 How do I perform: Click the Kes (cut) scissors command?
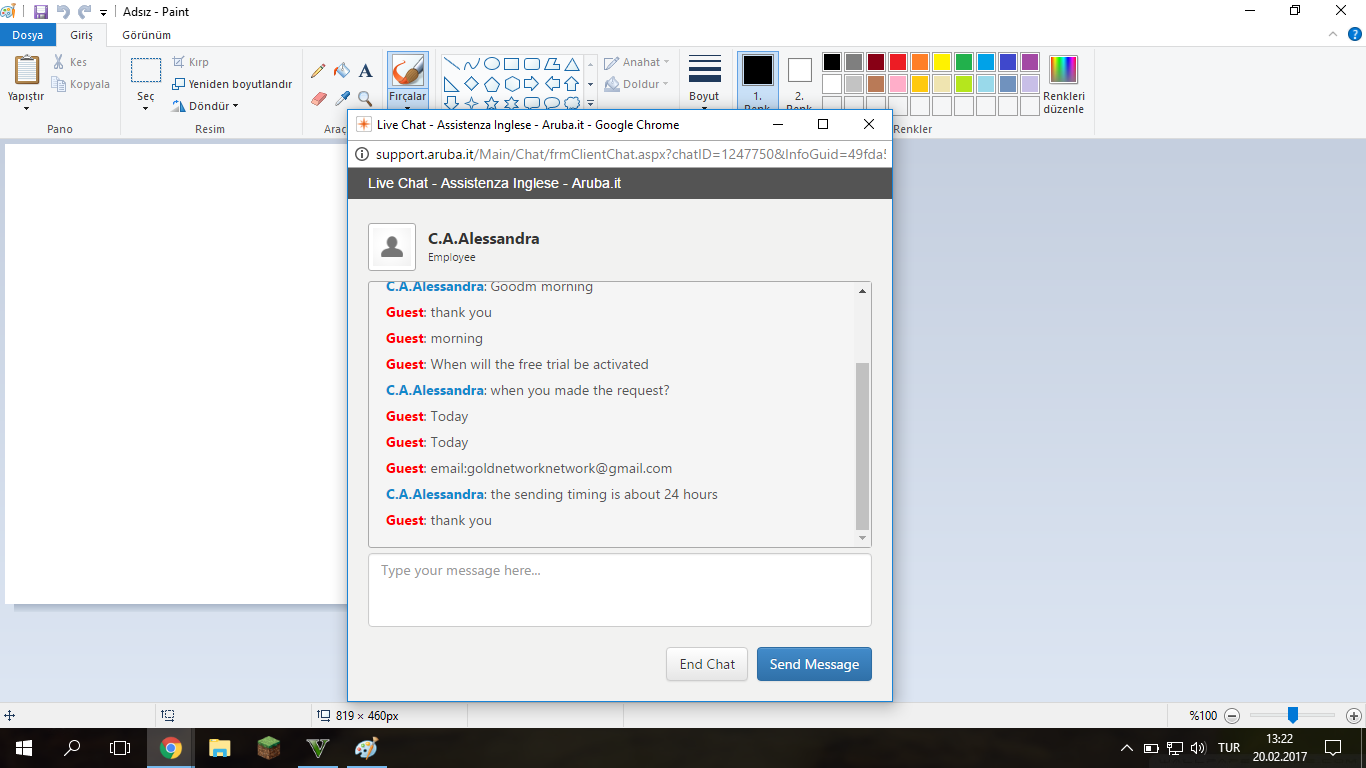tap(70, 62)
